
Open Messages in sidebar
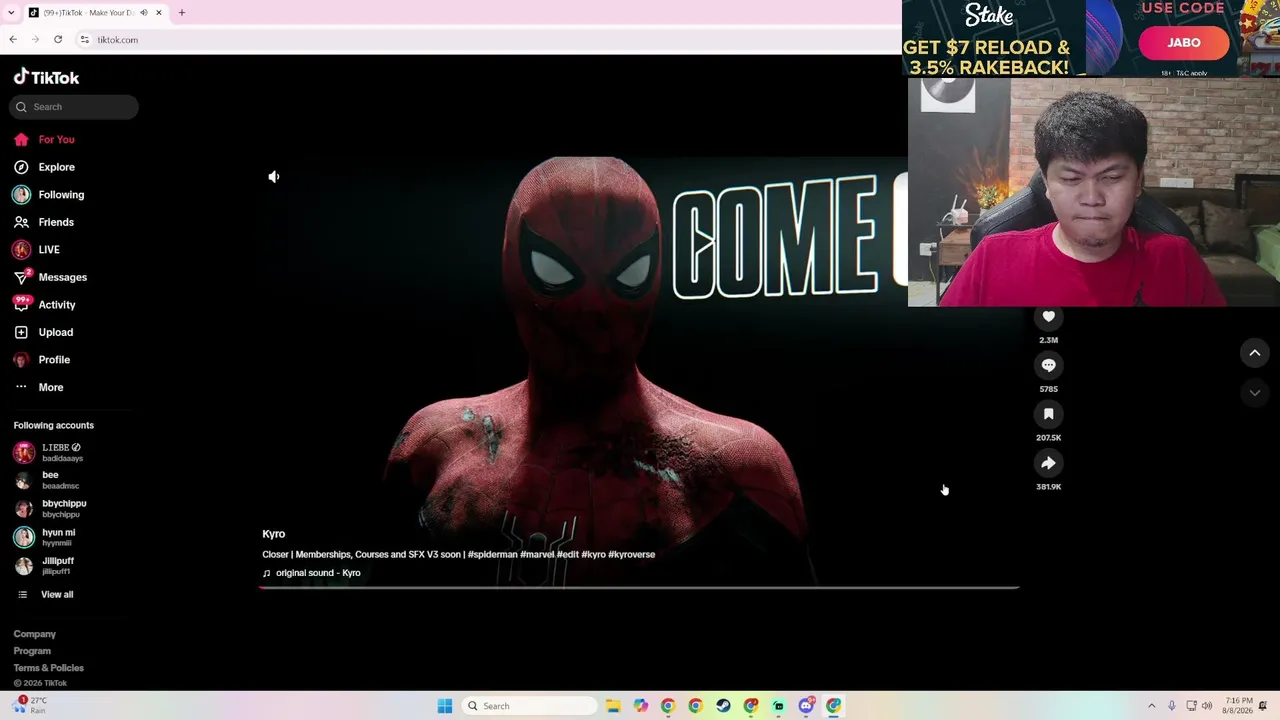[50, 277]
